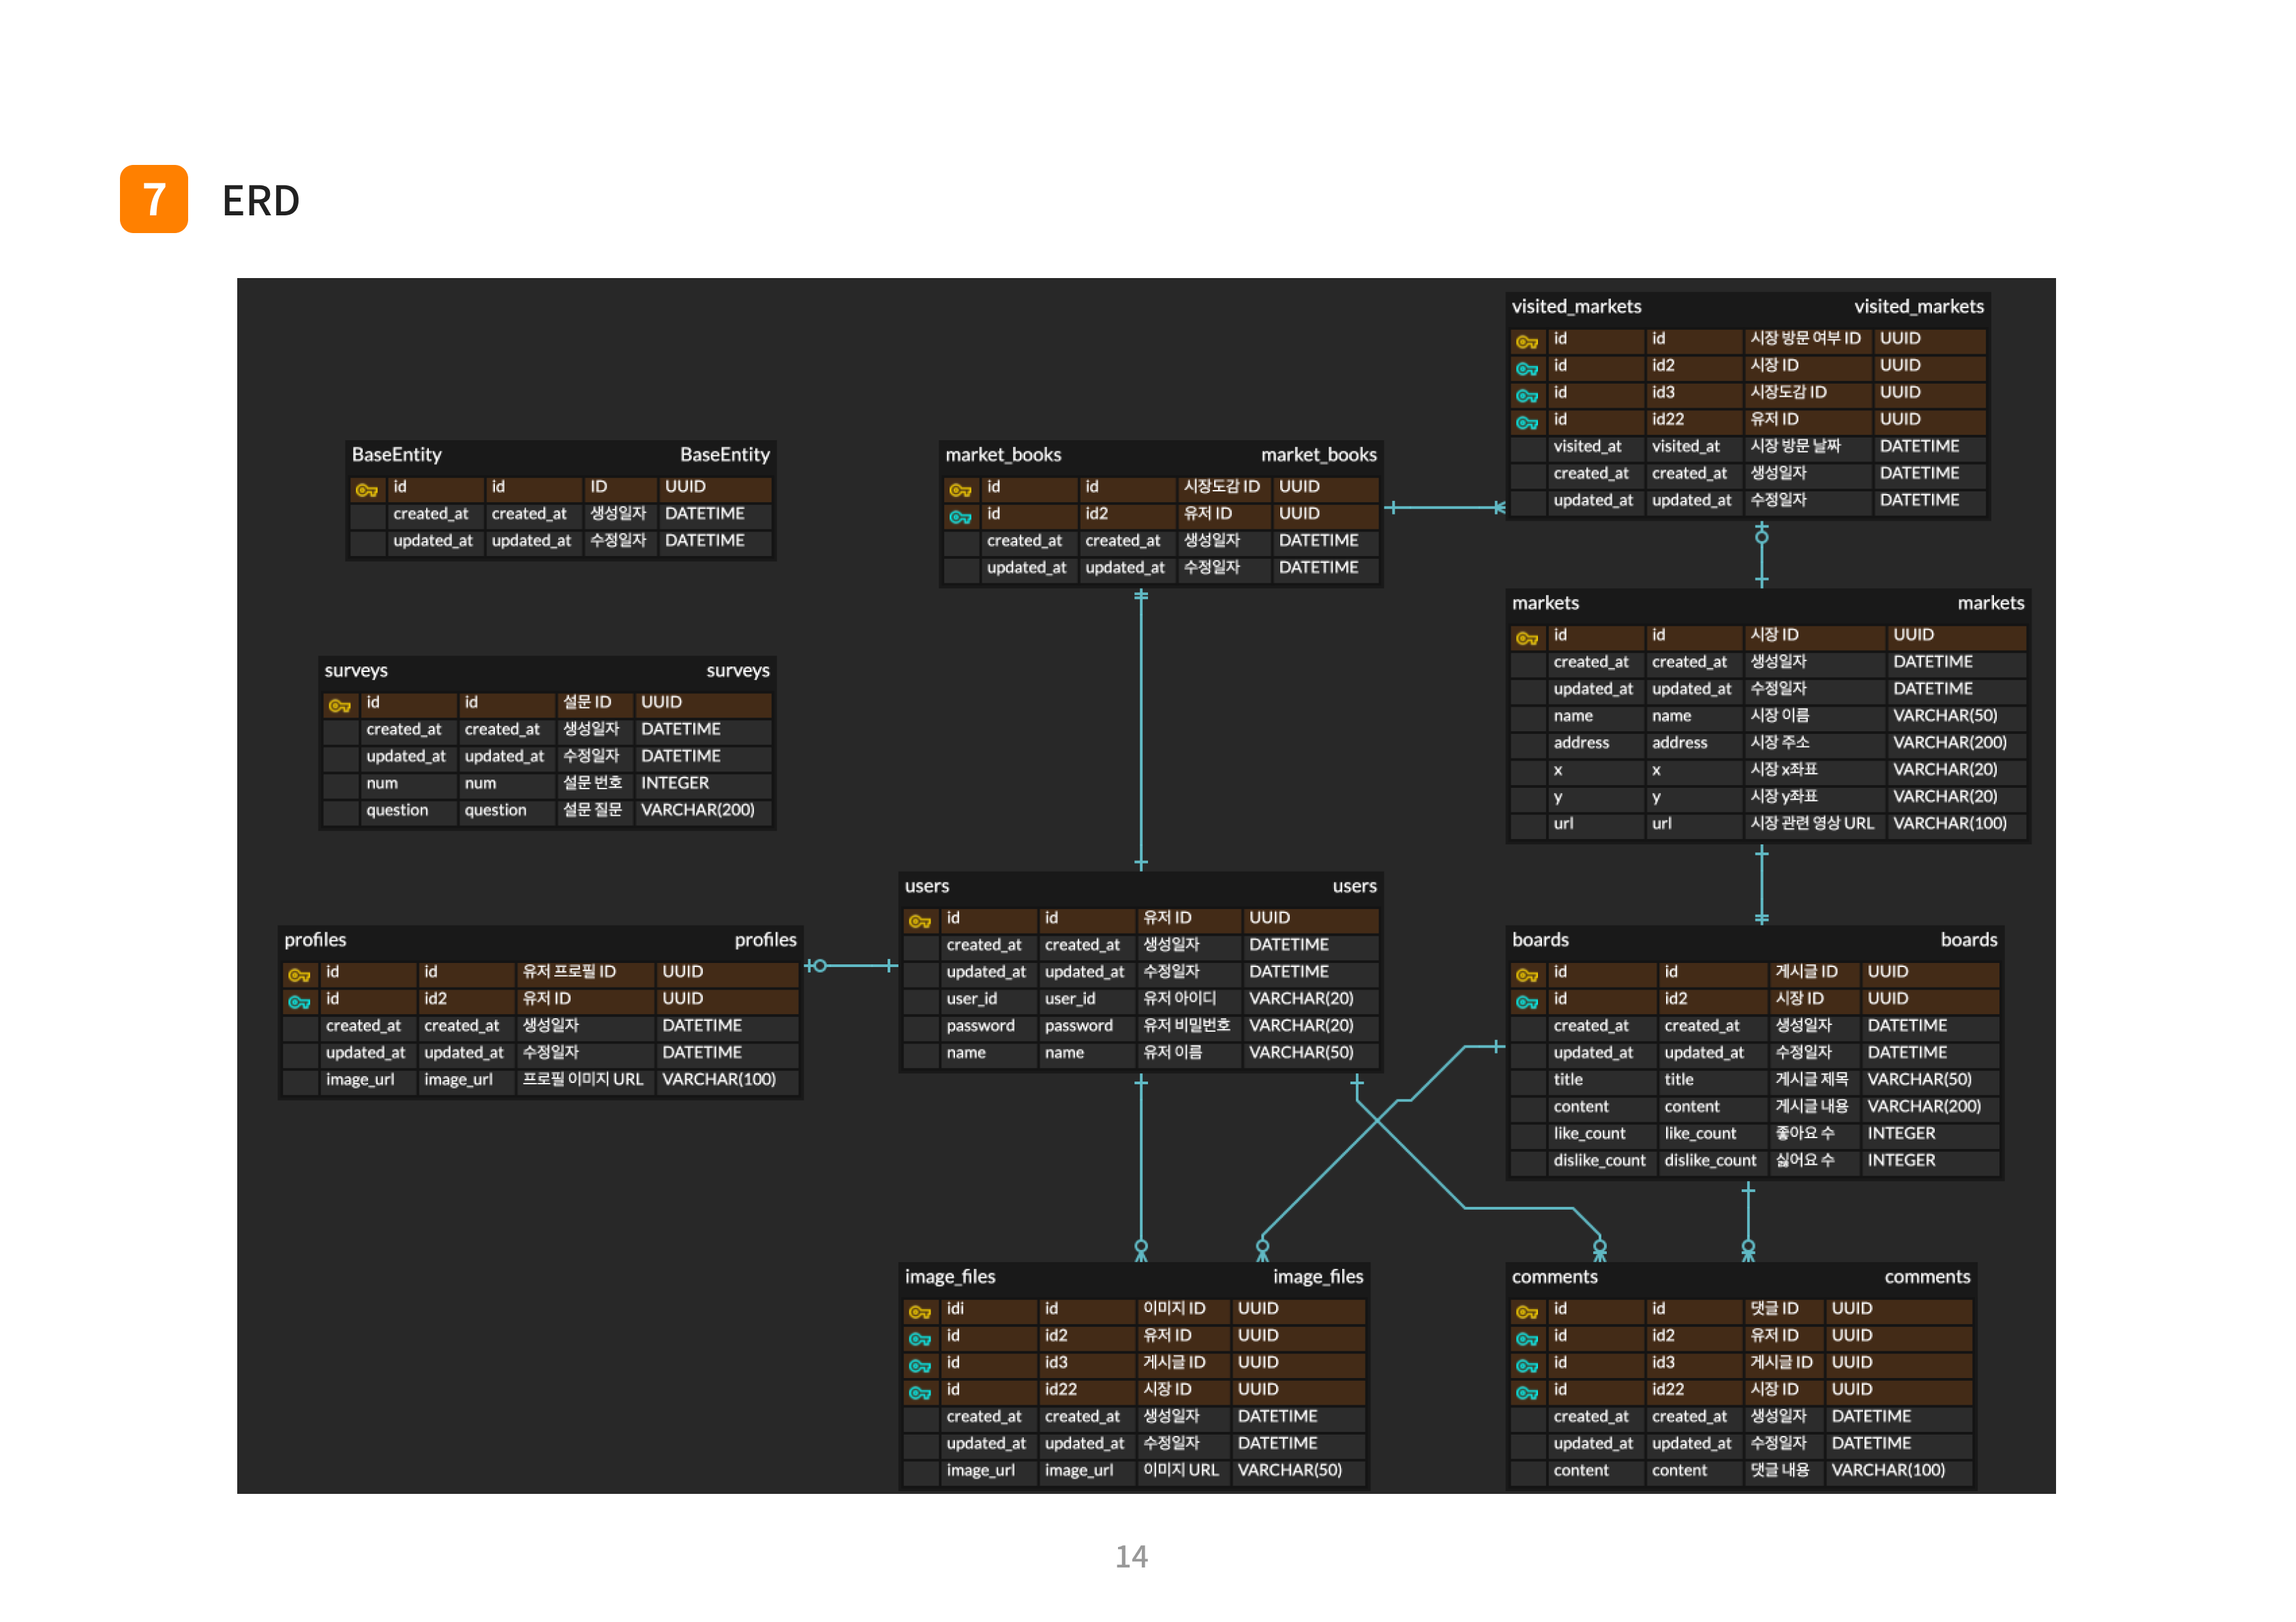
Task: Click the yellow key icon in visited_markets table
Action: click(x=1526, y=342)
